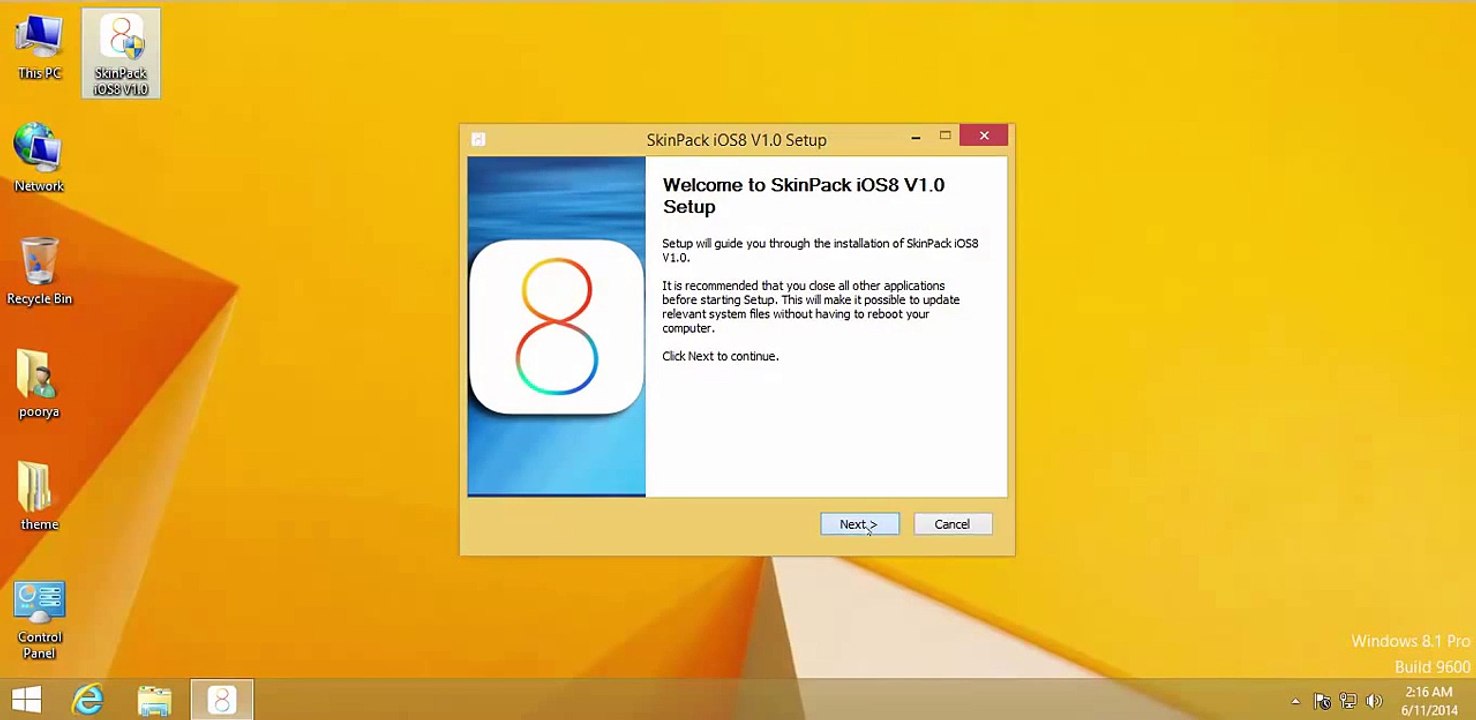Select the Network desktop icon
This screenshot has height=720, width=1476.
pyautogui.click(x=39, y=158)
